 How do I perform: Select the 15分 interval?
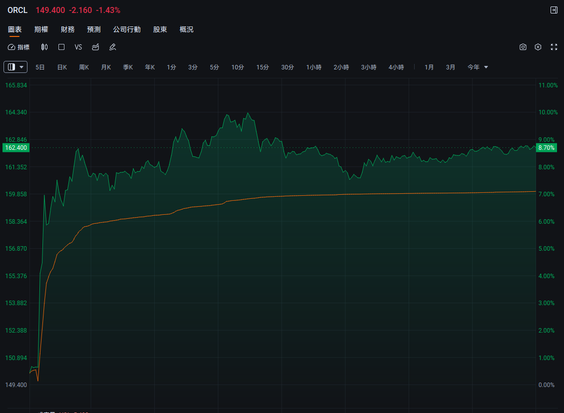(262, 67)
